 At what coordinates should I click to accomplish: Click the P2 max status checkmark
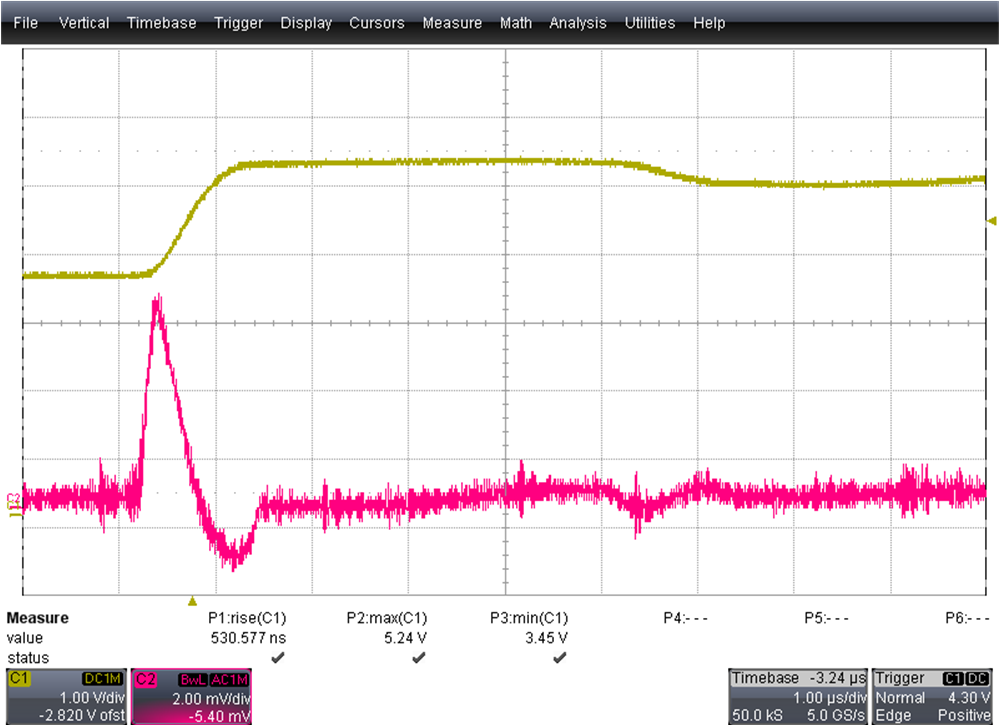pyautogui.click(x=418, y=657)
